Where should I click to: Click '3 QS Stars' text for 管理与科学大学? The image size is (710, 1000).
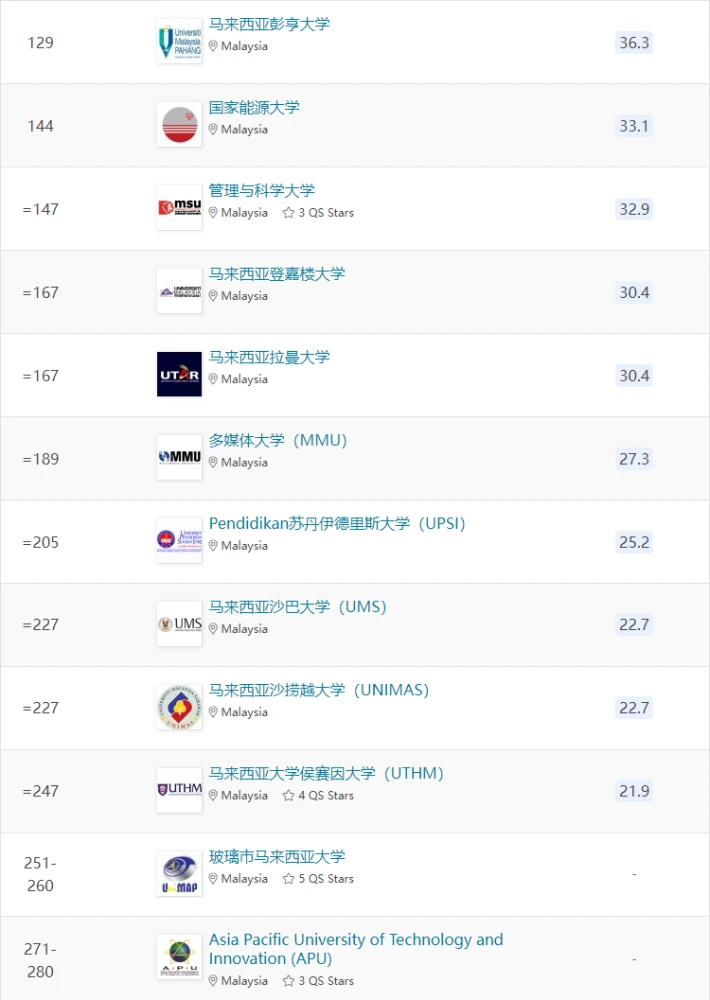tap(326, 212)
